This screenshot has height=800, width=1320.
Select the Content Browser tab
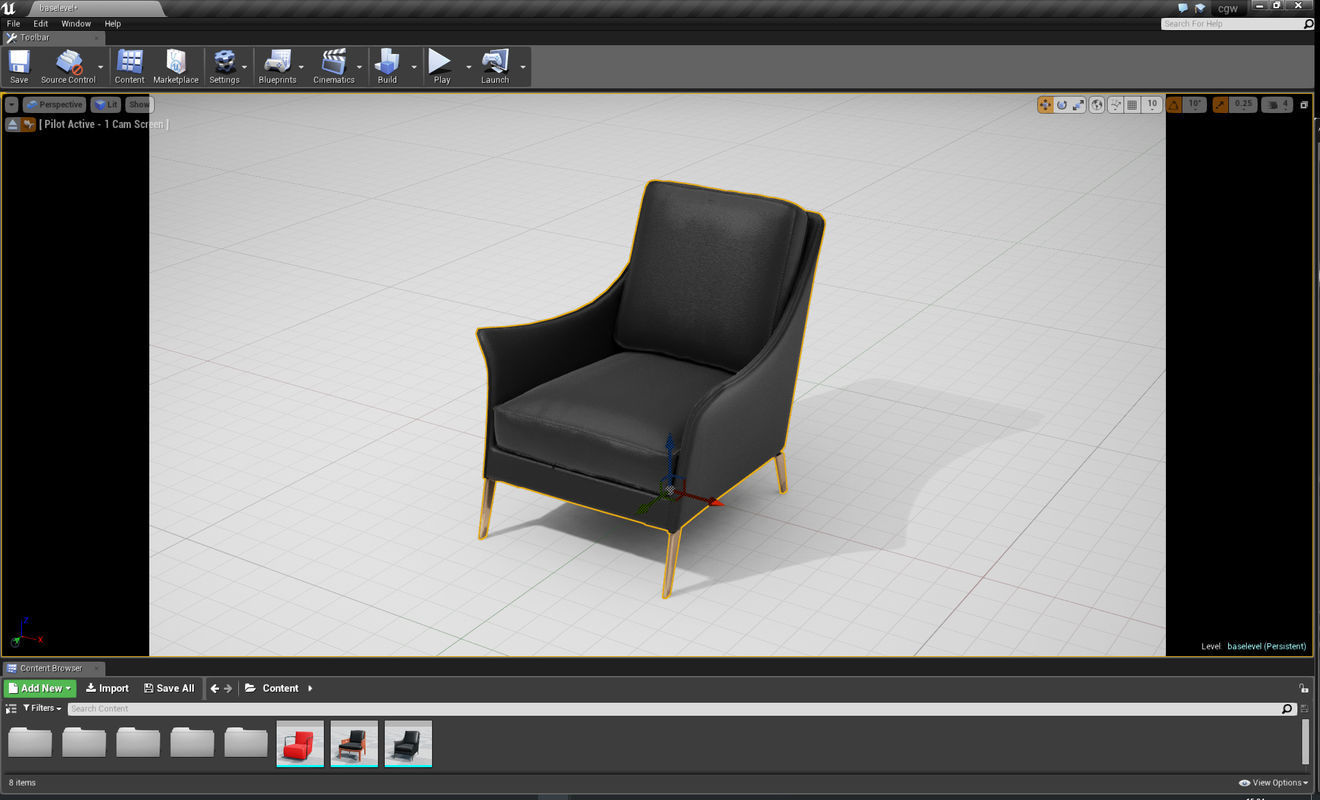pos(52,668)
